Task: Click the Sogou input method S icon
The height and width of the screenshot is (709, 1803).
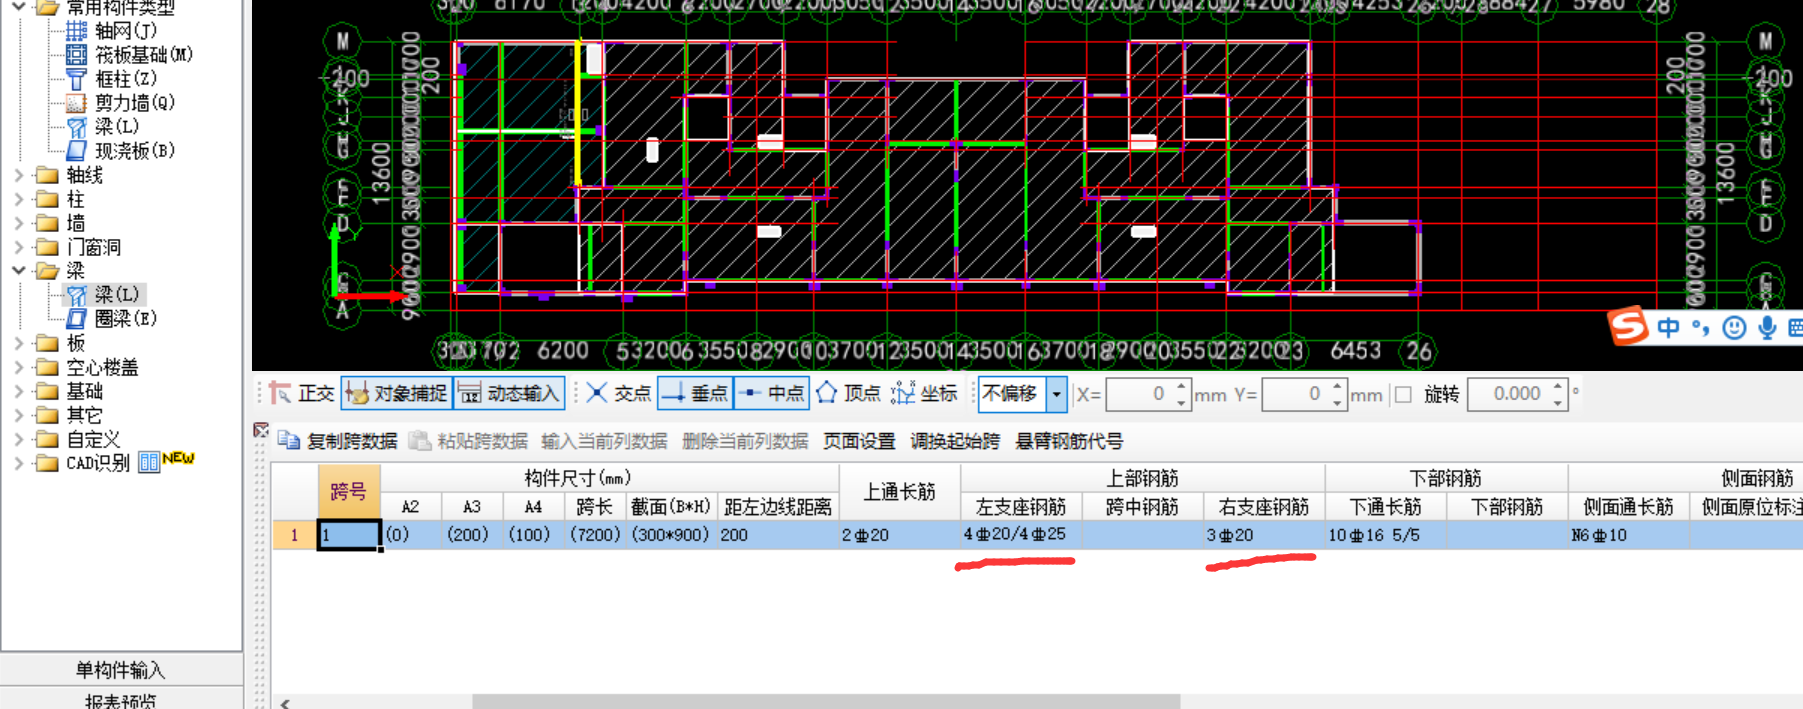Action: (1627, 325)
